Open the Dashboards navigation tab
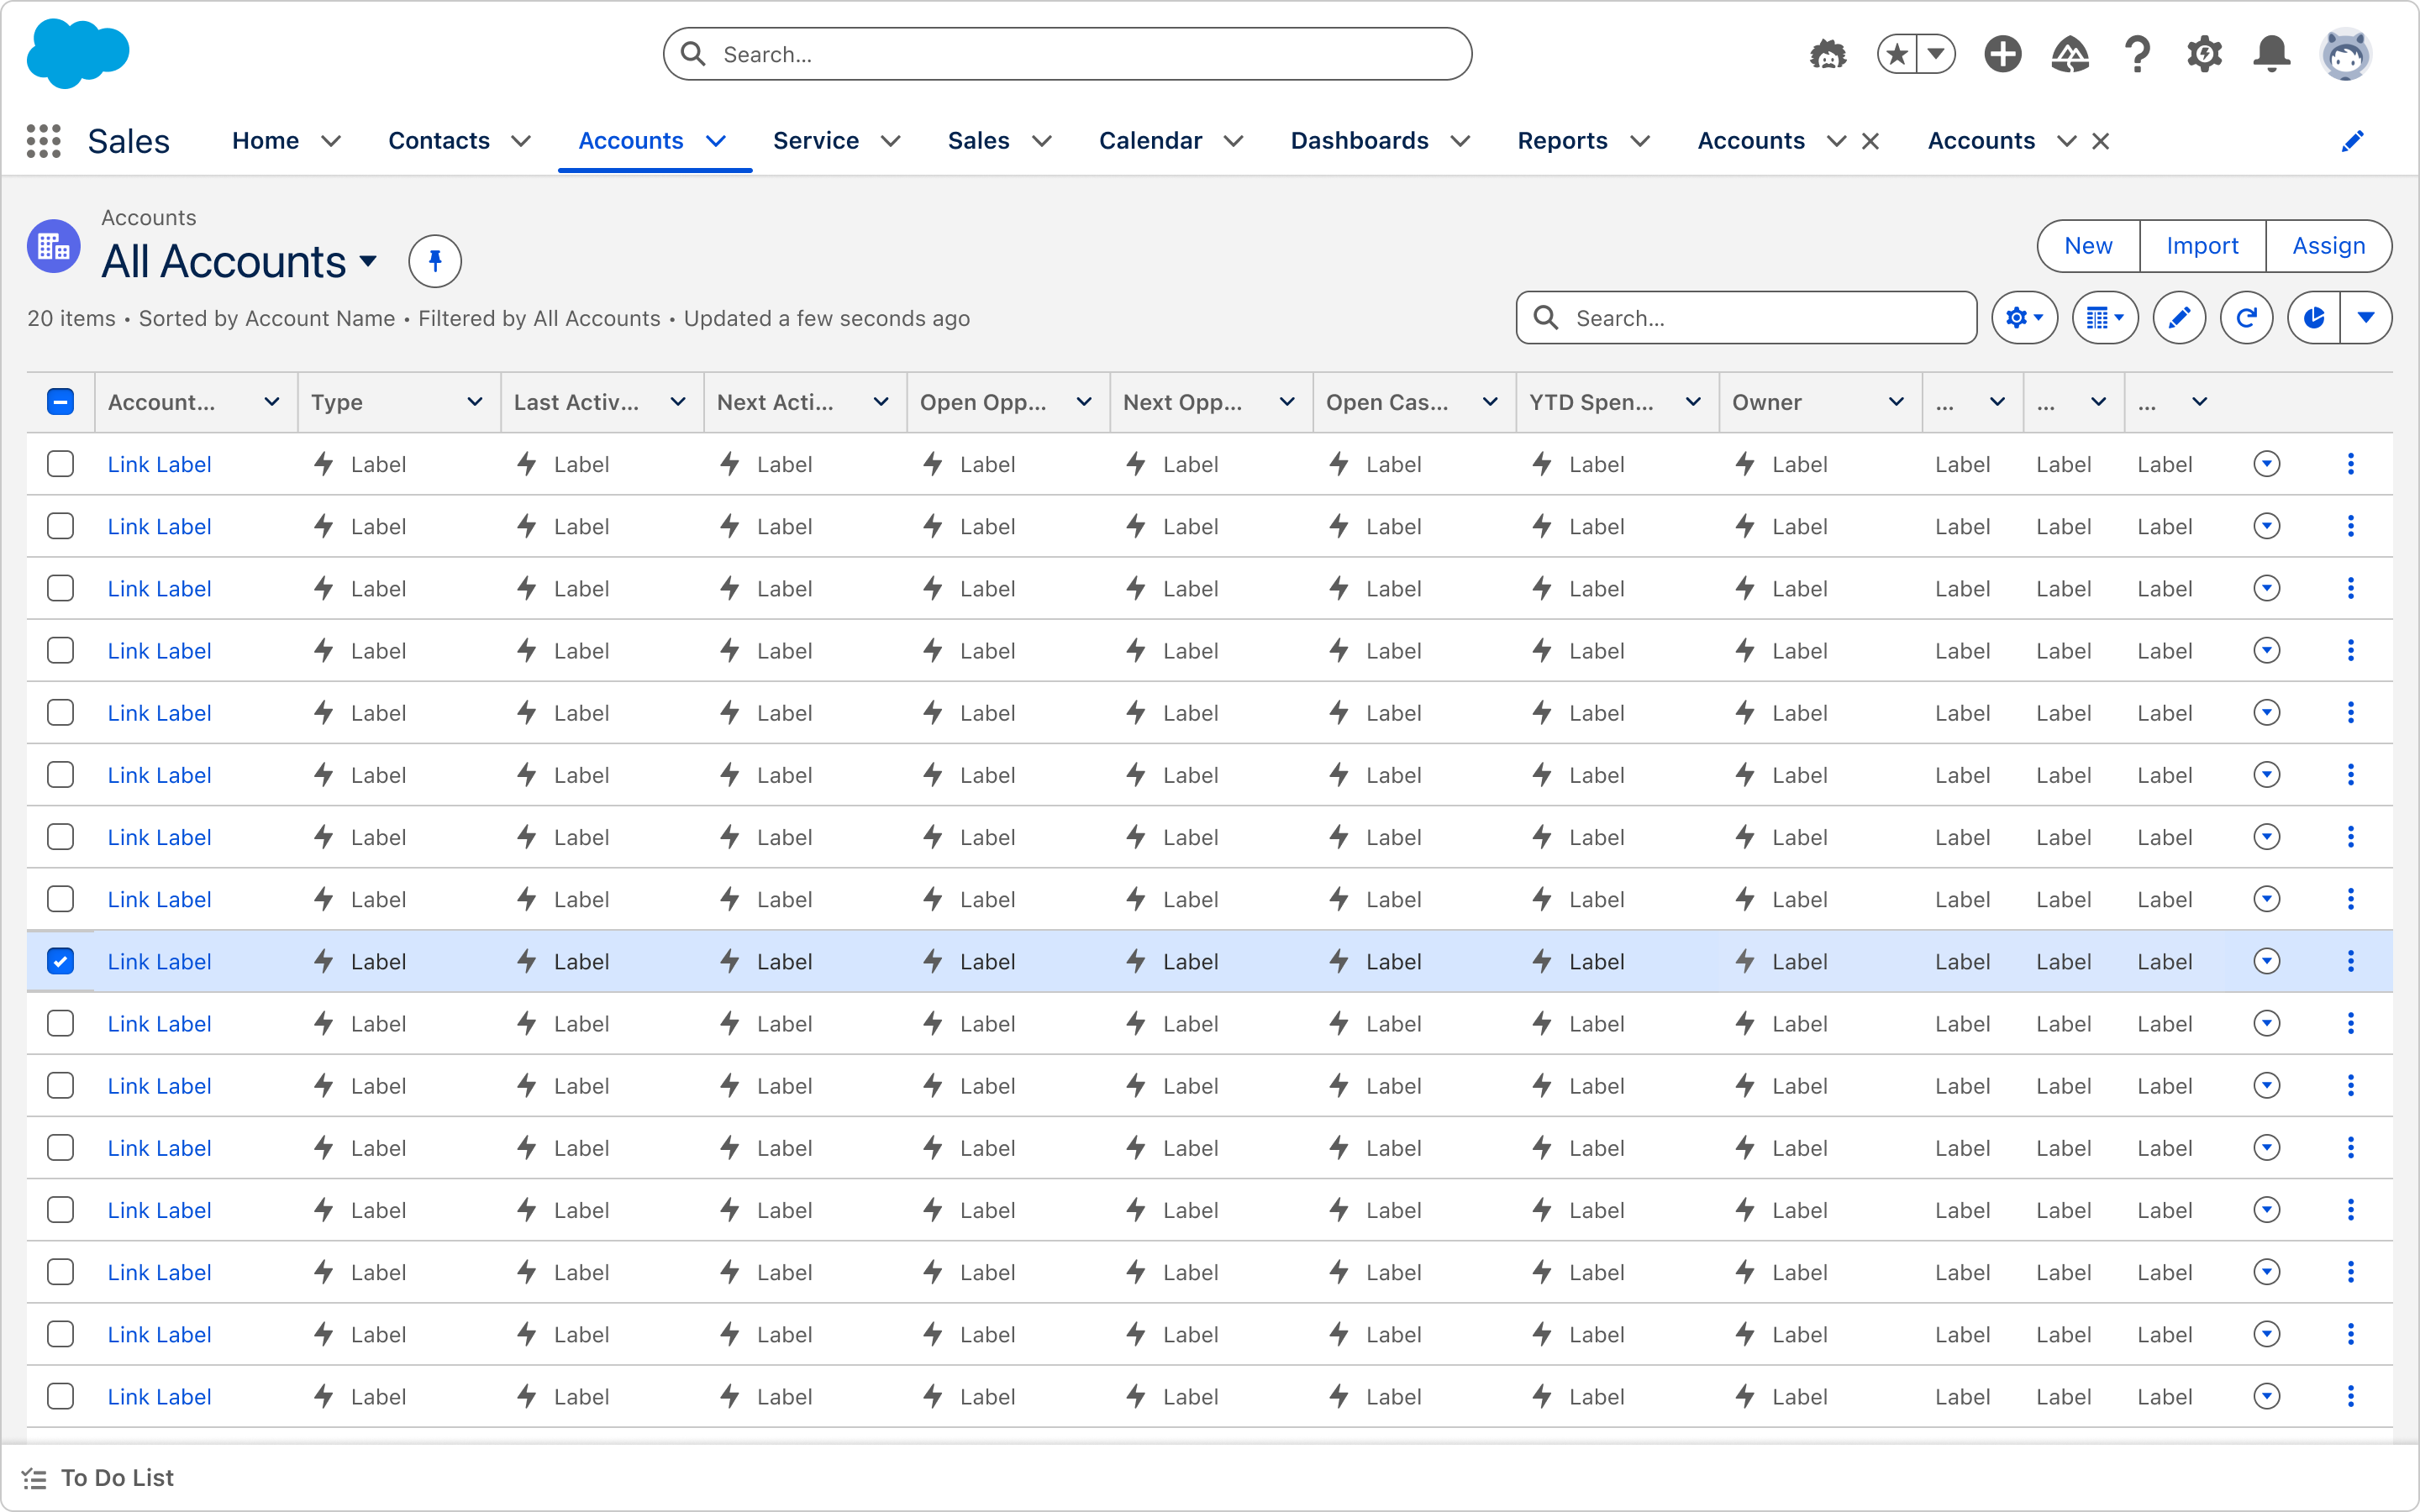 pos(1359,141)
